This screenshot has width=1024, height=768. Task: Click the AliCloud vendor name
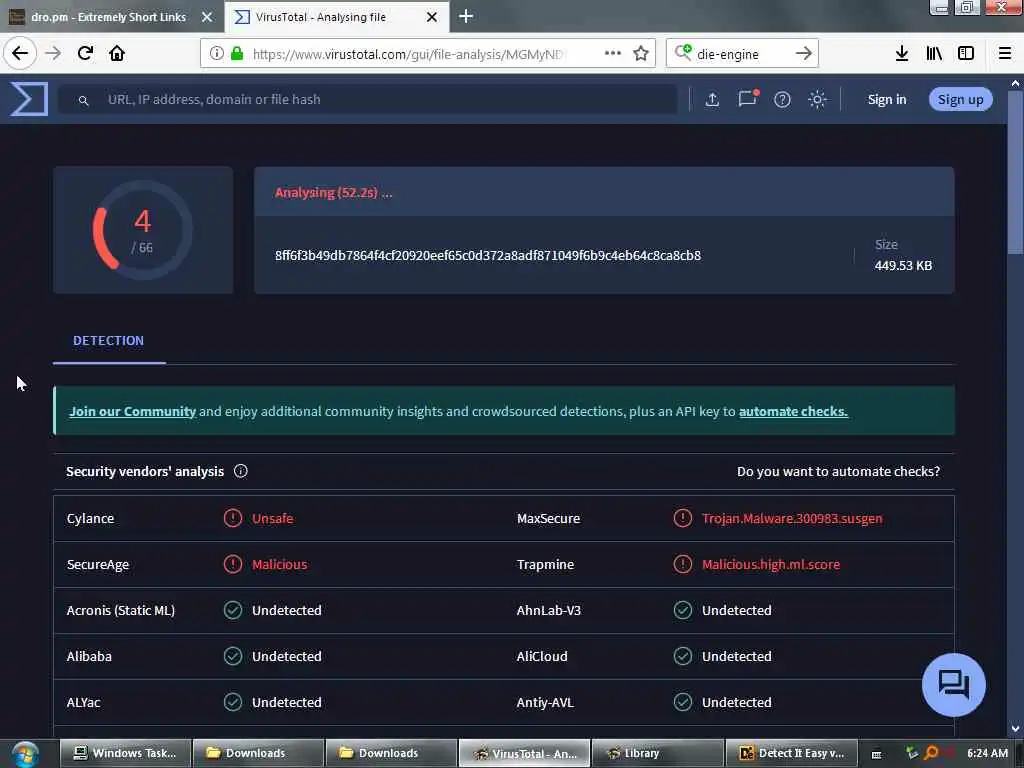point(541,656)
